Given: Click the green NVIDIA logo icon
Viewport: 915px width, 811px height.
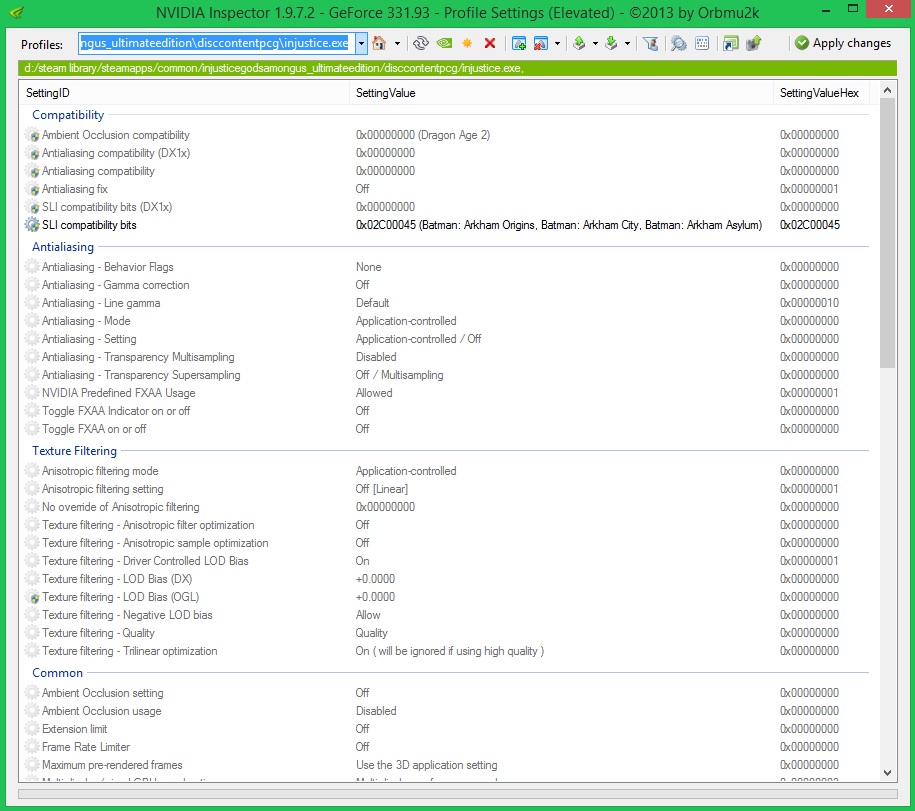Looking at the screenshot, I should 444,44.
